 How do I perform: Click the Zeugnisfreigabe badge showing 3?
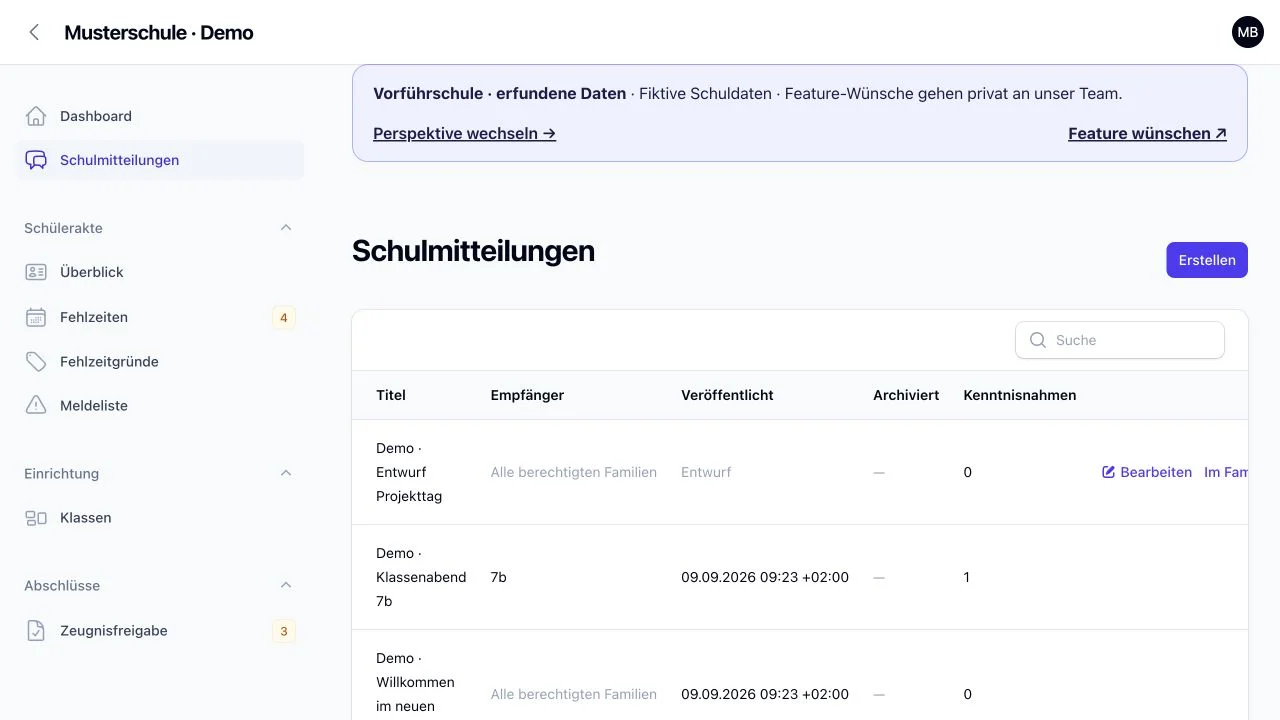coord(284,631)
